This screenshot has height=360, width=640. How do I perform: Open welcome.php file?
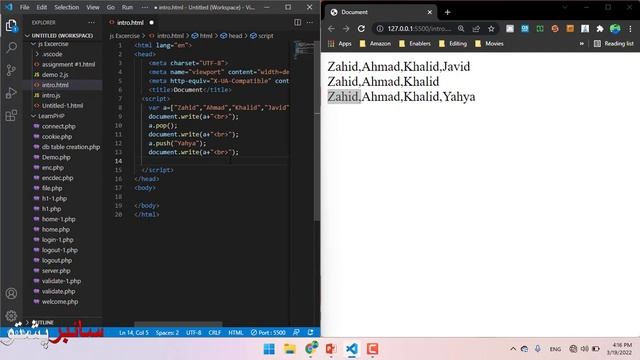(60, 302)
